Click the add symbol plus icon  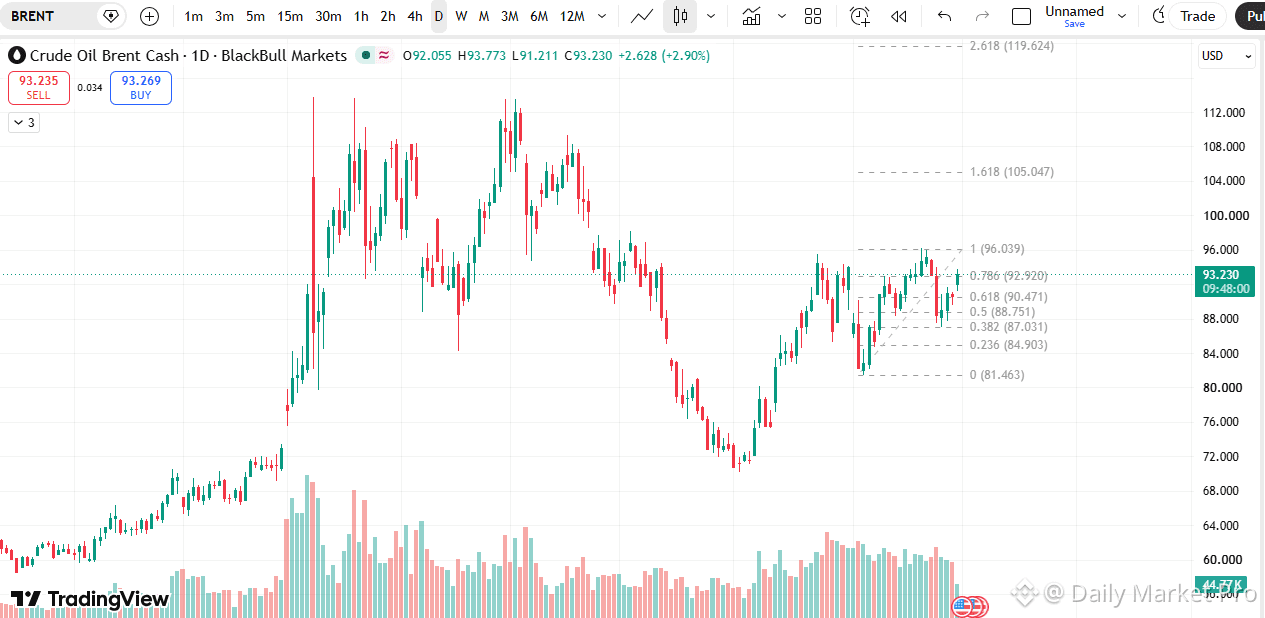coord(149,16)
